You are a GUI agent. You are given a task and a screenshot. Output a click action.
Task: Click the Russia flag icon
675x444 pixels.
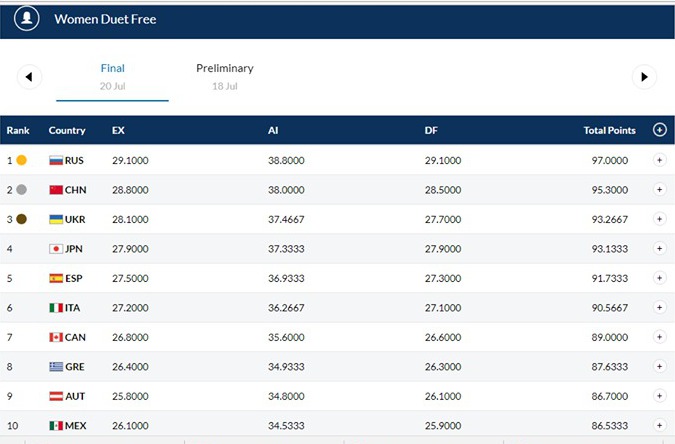[x=56, y=160]
